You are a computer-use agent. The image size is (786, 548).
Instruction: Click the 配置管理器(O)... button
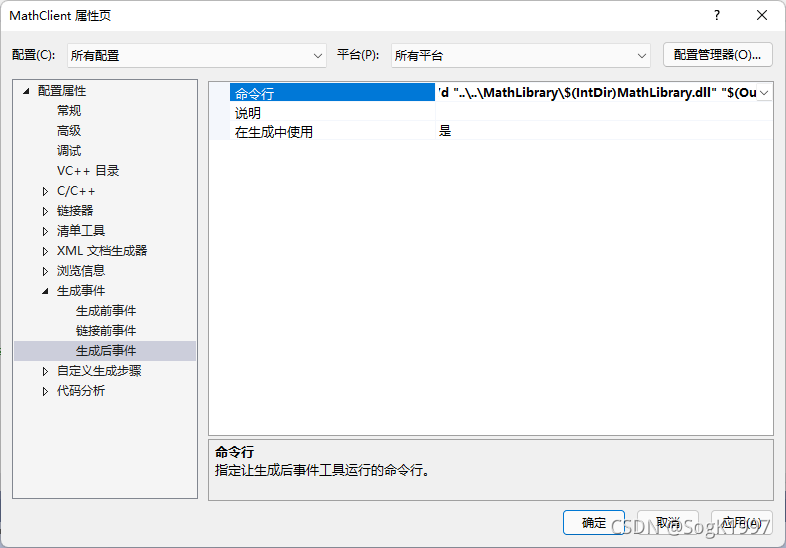[717, 55]
